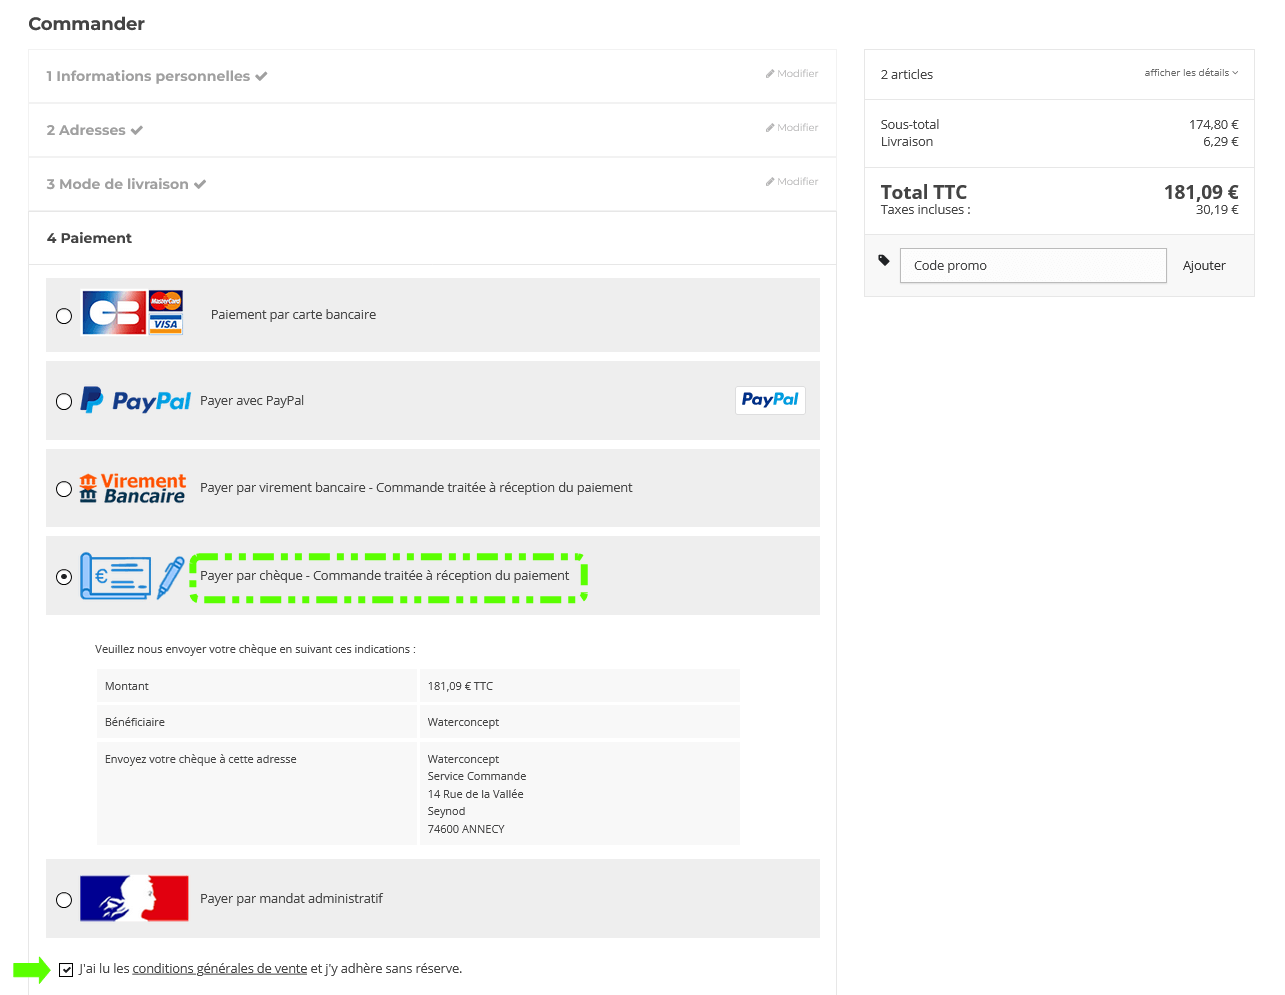
Task: Click the PayPal badge on the right
Action: (770, 400)
